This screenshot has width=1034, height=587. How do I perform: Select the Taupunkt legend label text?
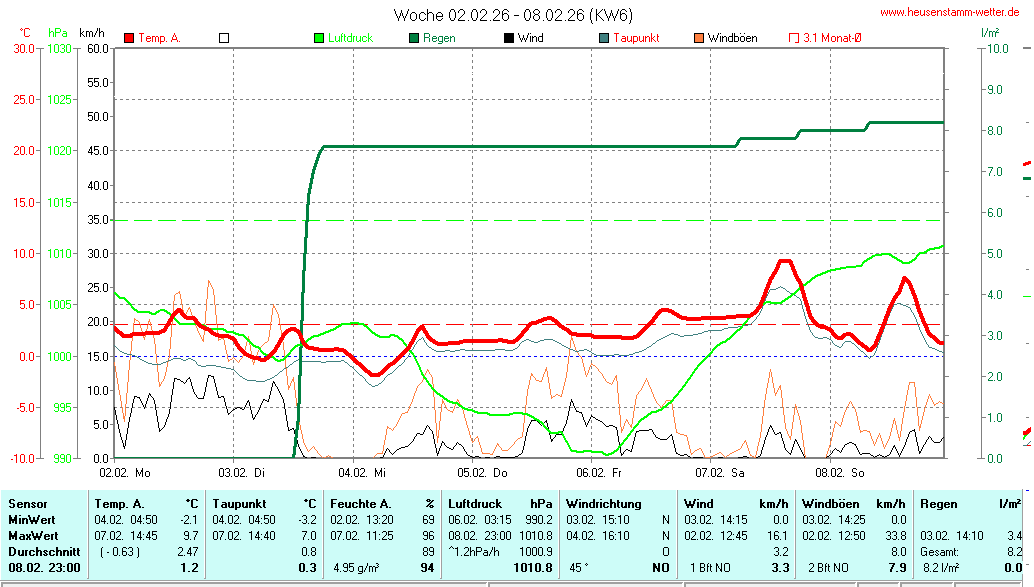(636, 38)
